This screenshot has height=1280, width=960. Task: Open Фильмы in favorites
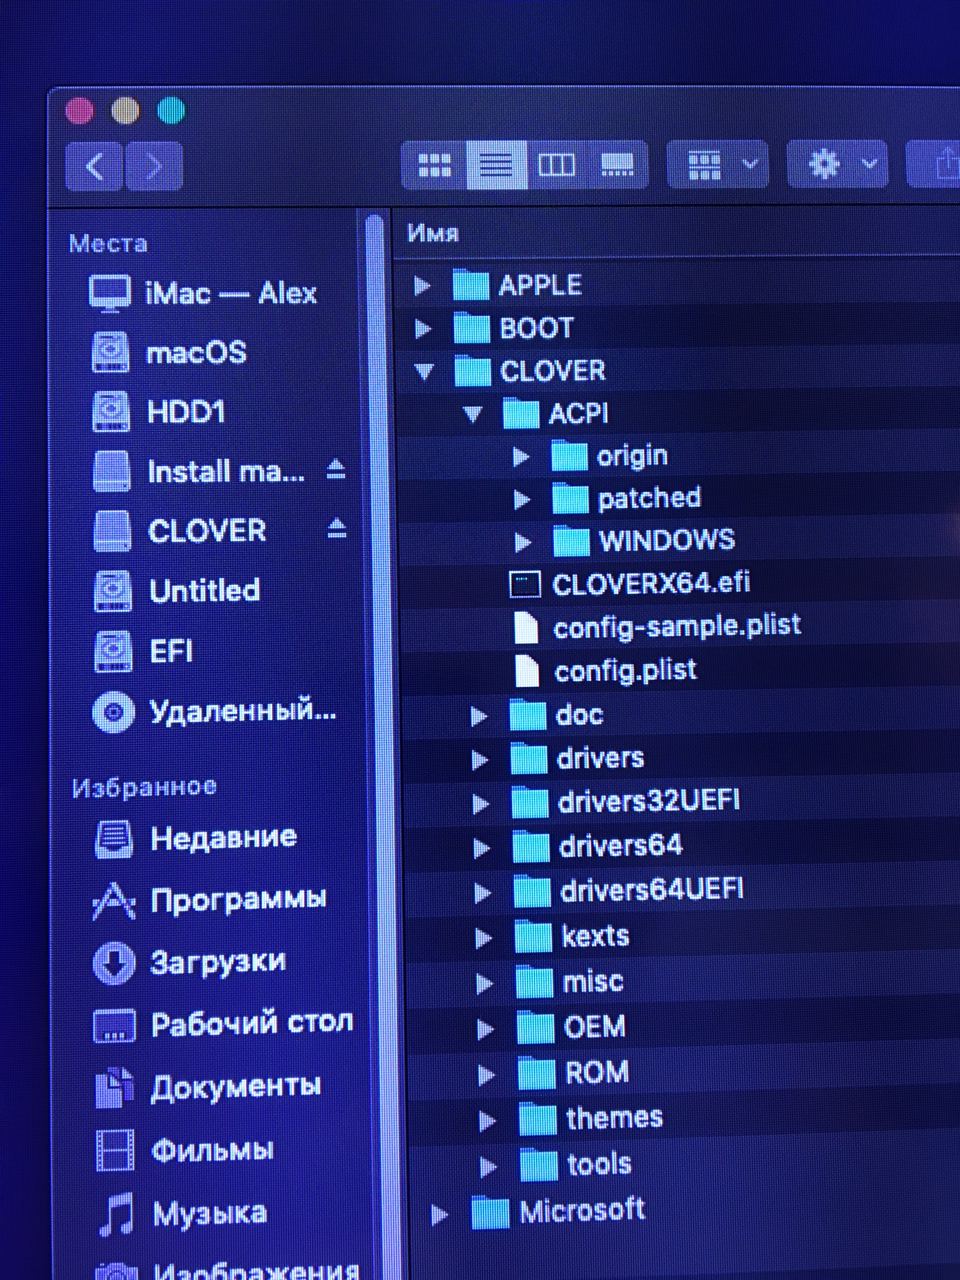(x=185, y=1150)
